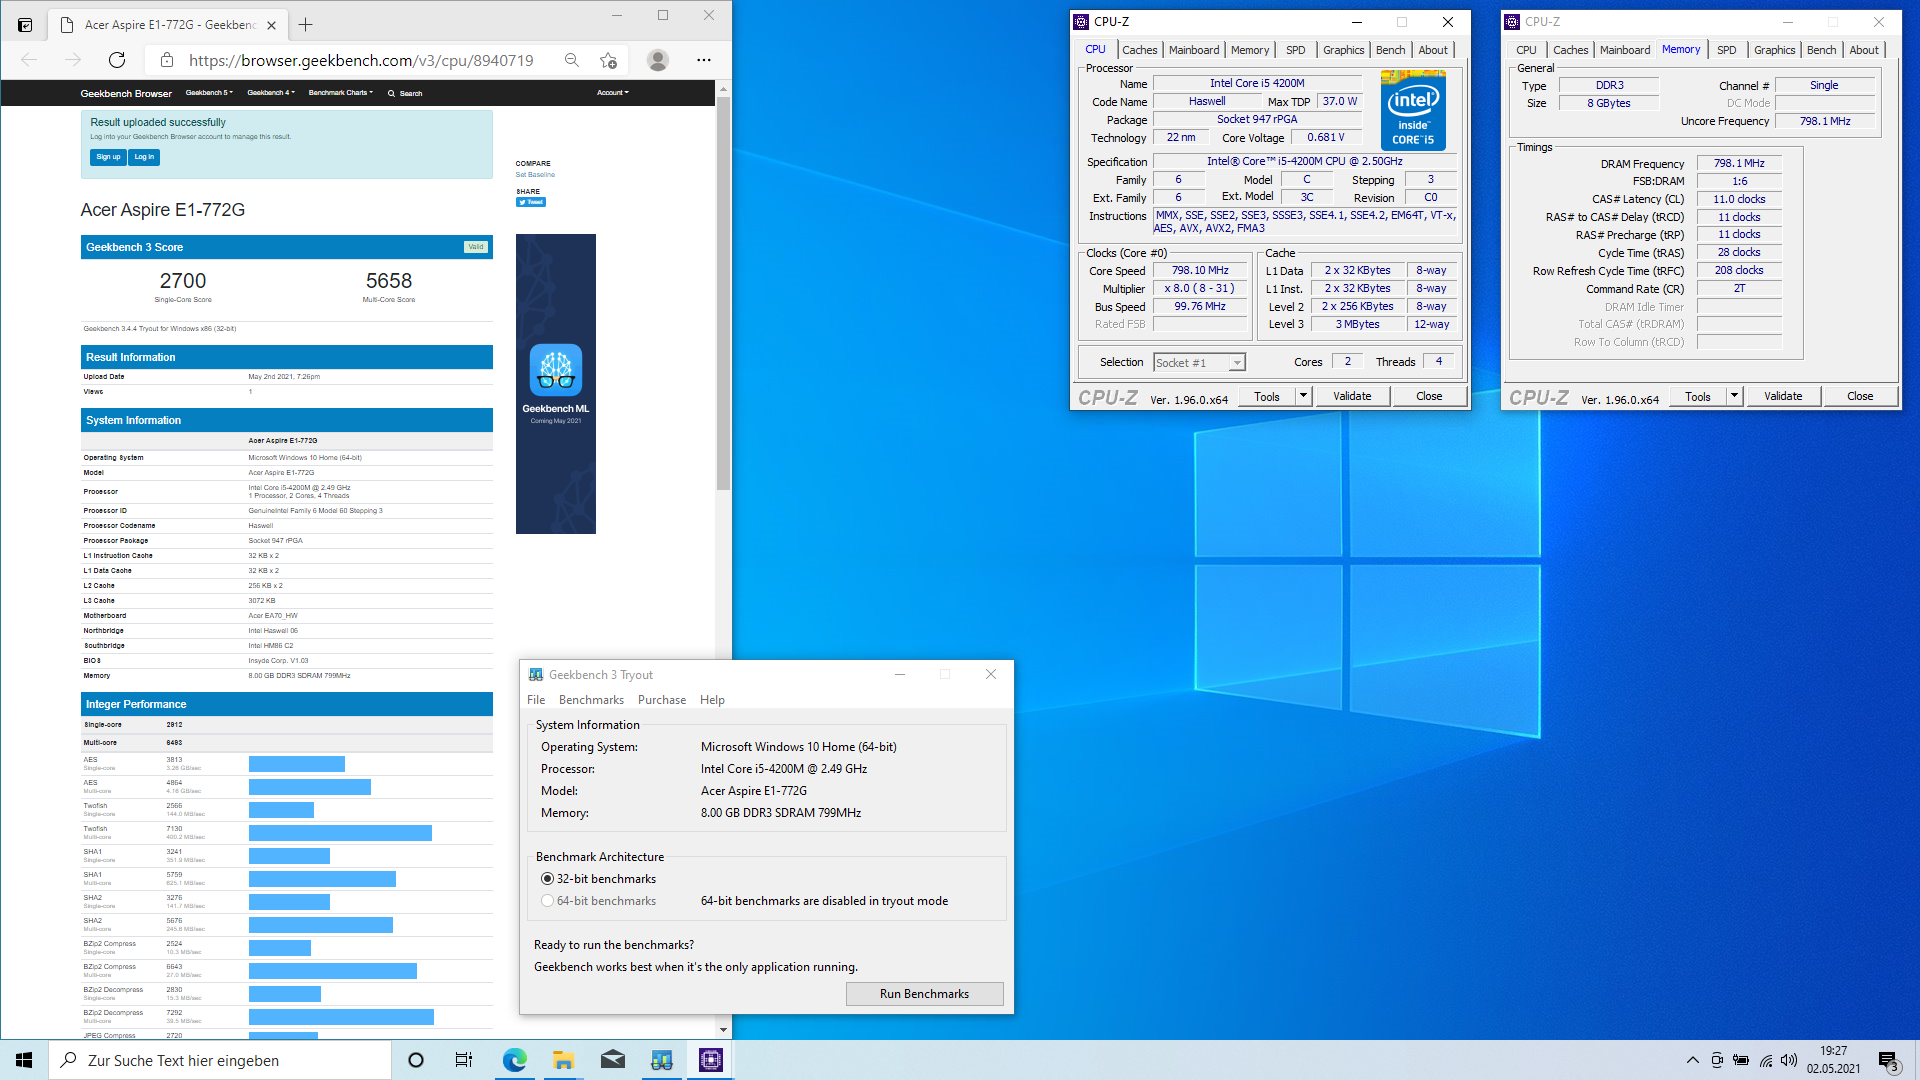Switch to CPU-Z via taskbar icon
This screenshot has width=1920, height=1080.
(x=711, y=1060)
